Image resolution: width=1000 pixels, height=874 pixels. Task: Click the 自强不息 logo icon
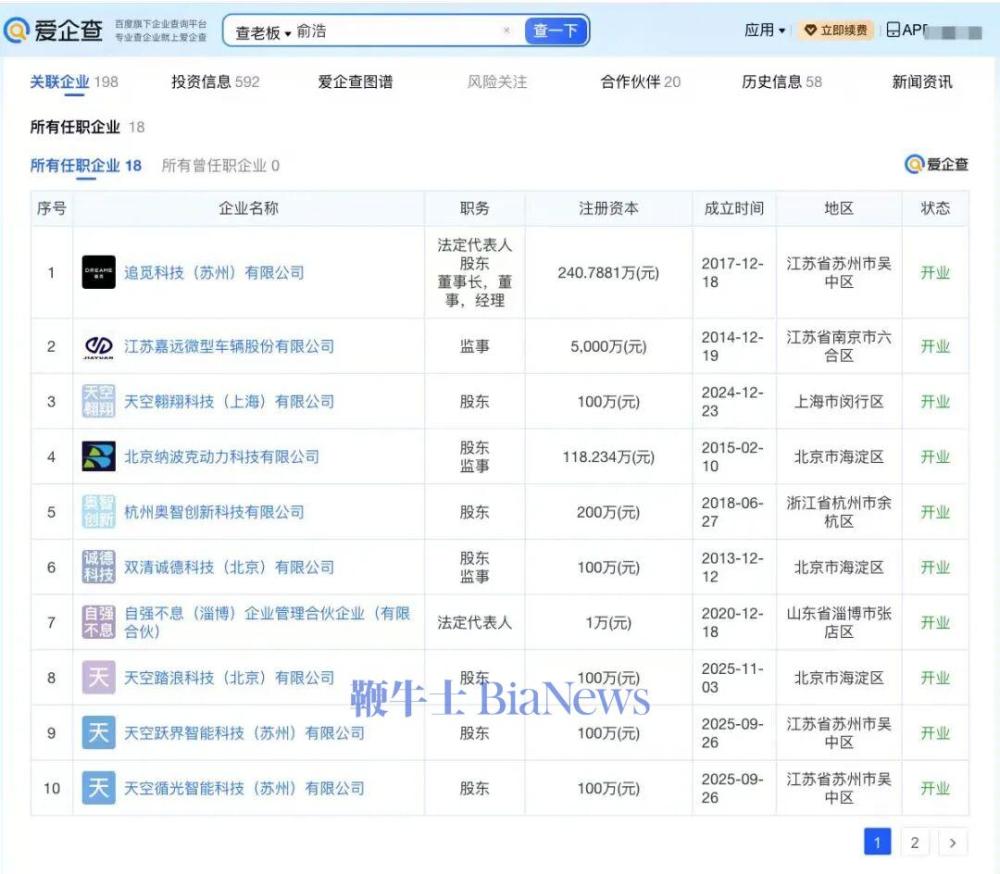coord(99,623)
